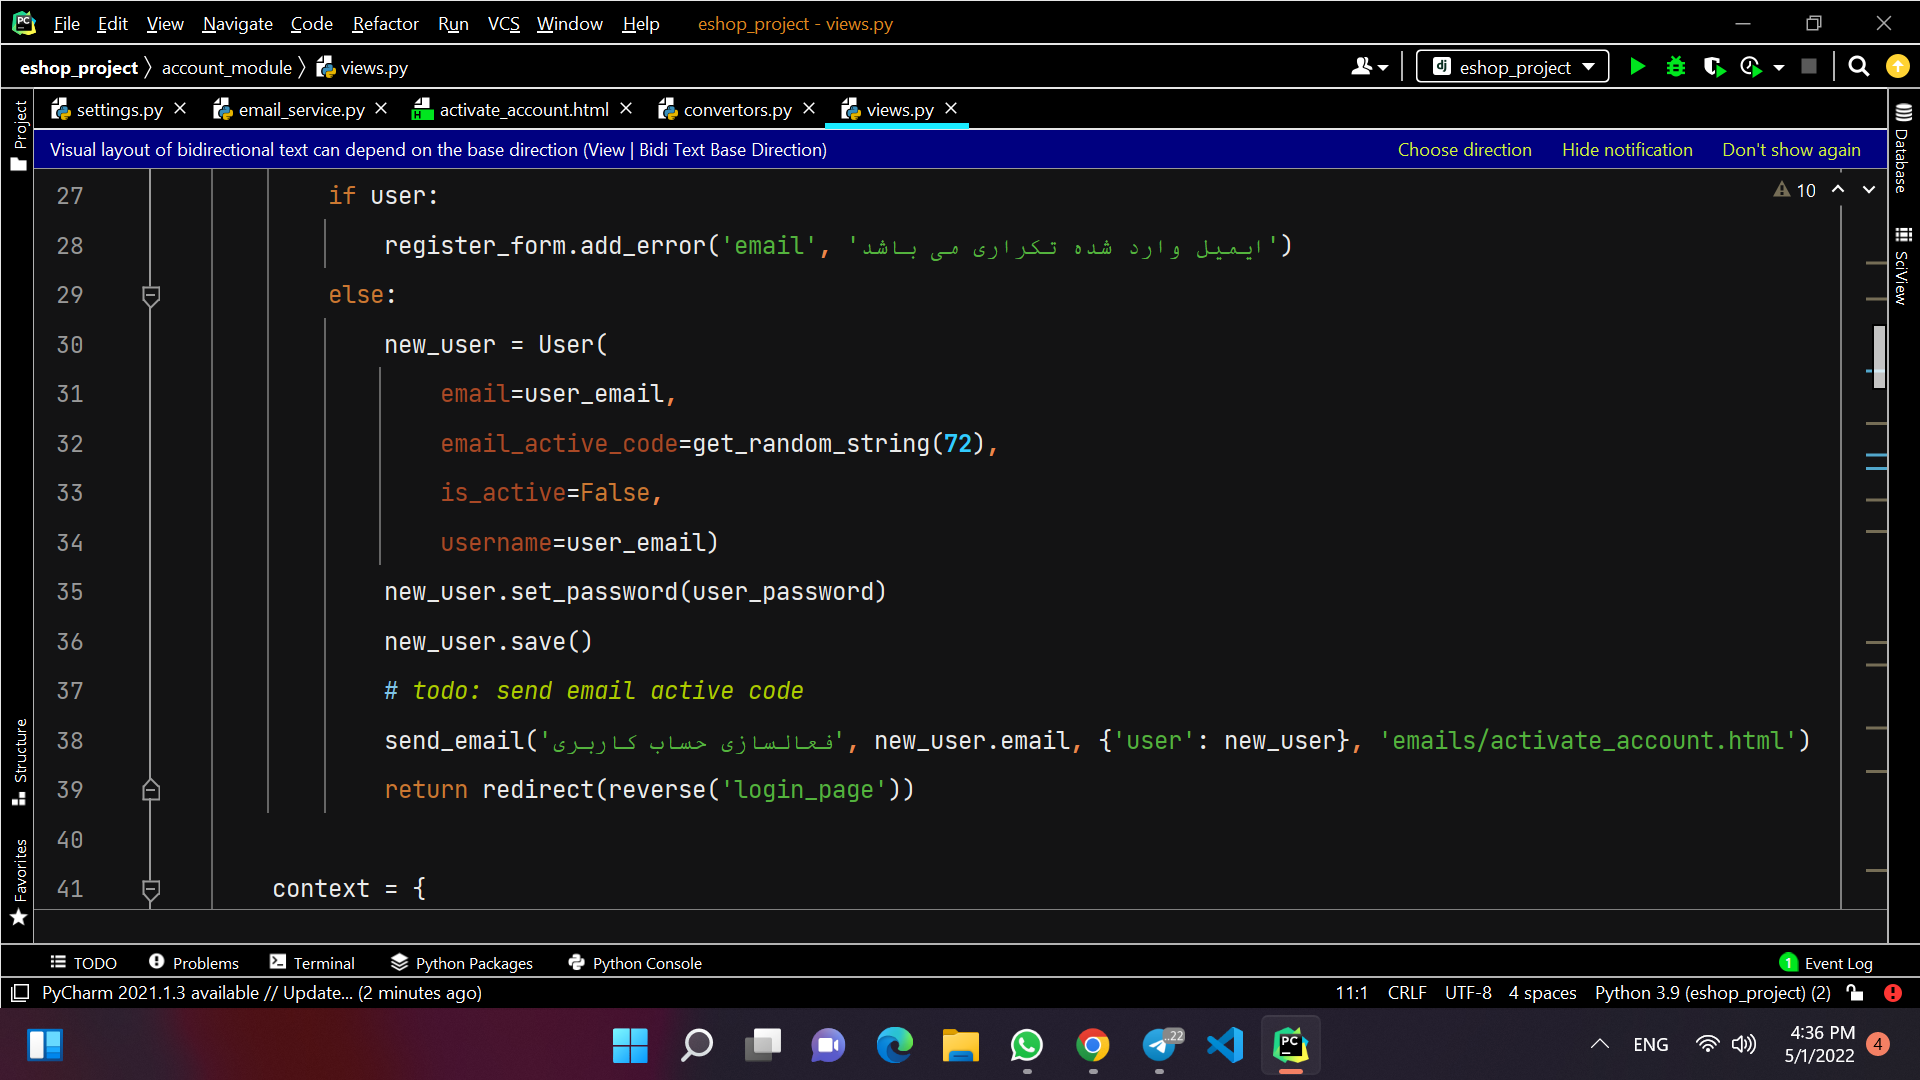Open the Structure tool window
This screenshot has width=1920, height=1080.
click(x=19, y=761)
